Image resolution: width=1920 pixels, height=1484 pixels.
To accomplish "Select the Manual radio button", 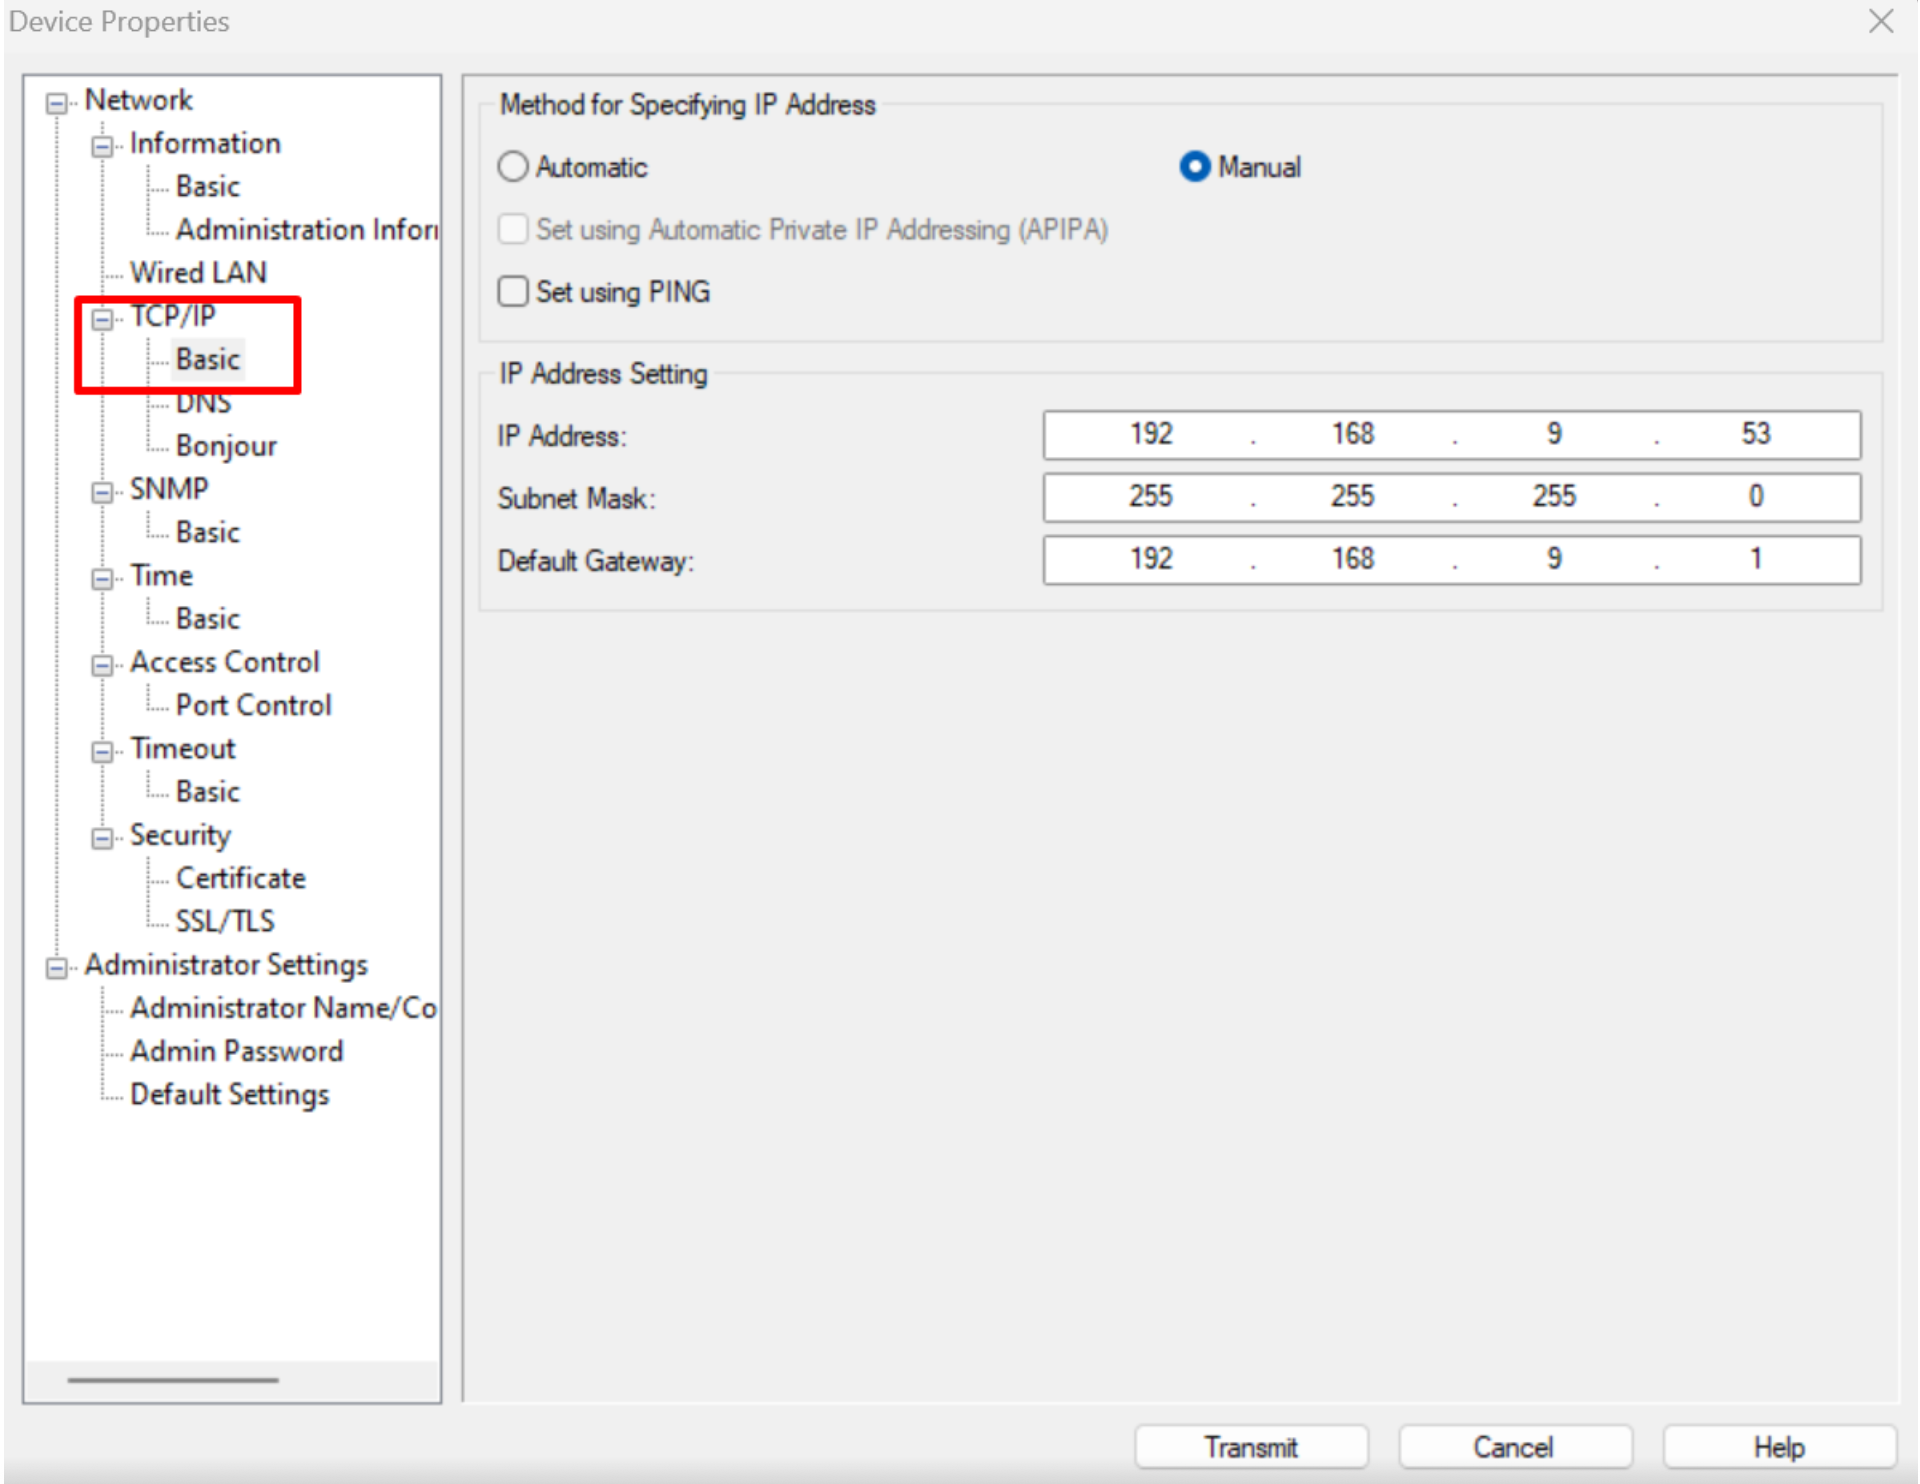I will pyautogui.click(x=1194, y=167).
